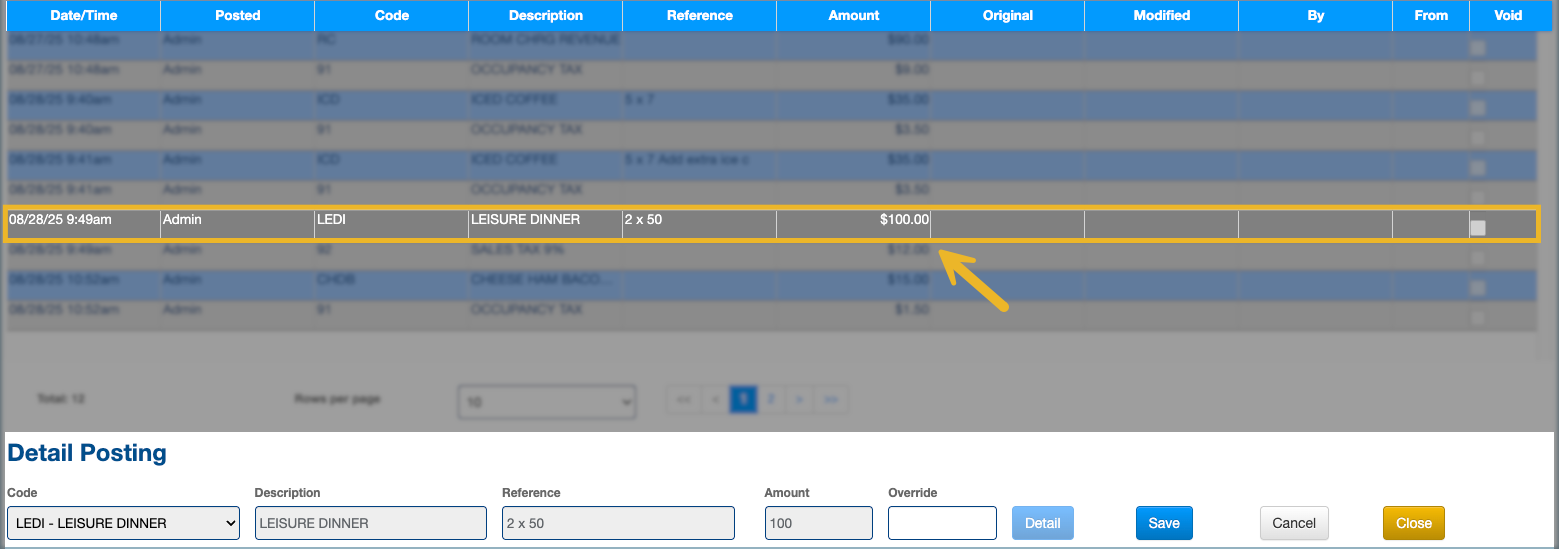Click the Reference field containing 2 x 50
Viewport: 1559px width, 549px height.
tap(618, 523)
